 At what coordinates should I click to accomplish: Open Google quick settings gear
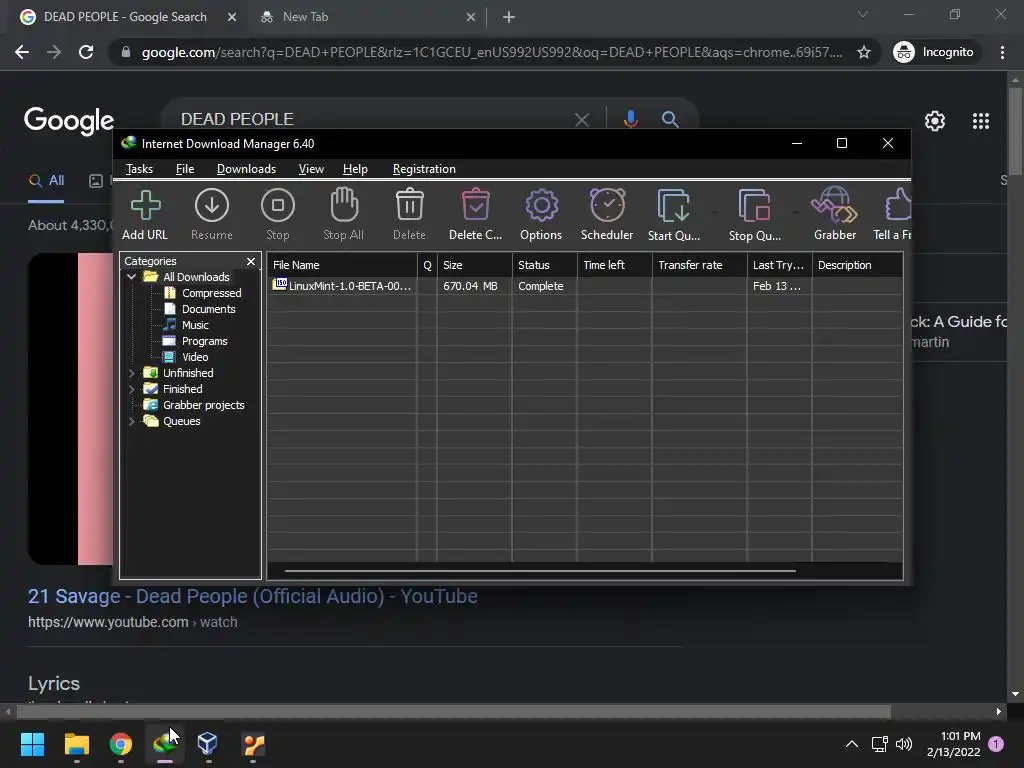pyautogui.click(x=935, y=121)
